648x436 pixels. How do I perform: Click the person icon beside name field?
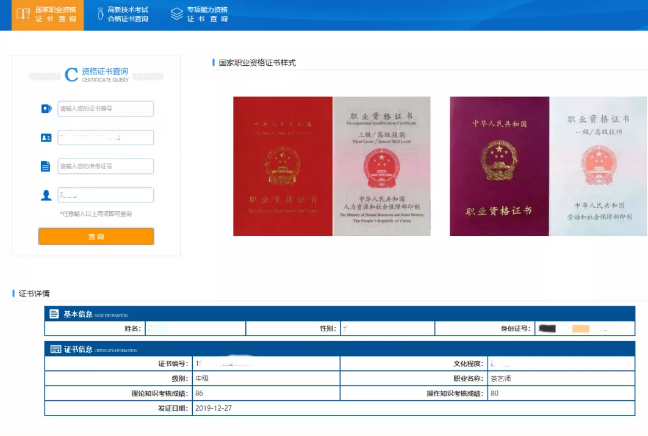[x=46, y=195]
